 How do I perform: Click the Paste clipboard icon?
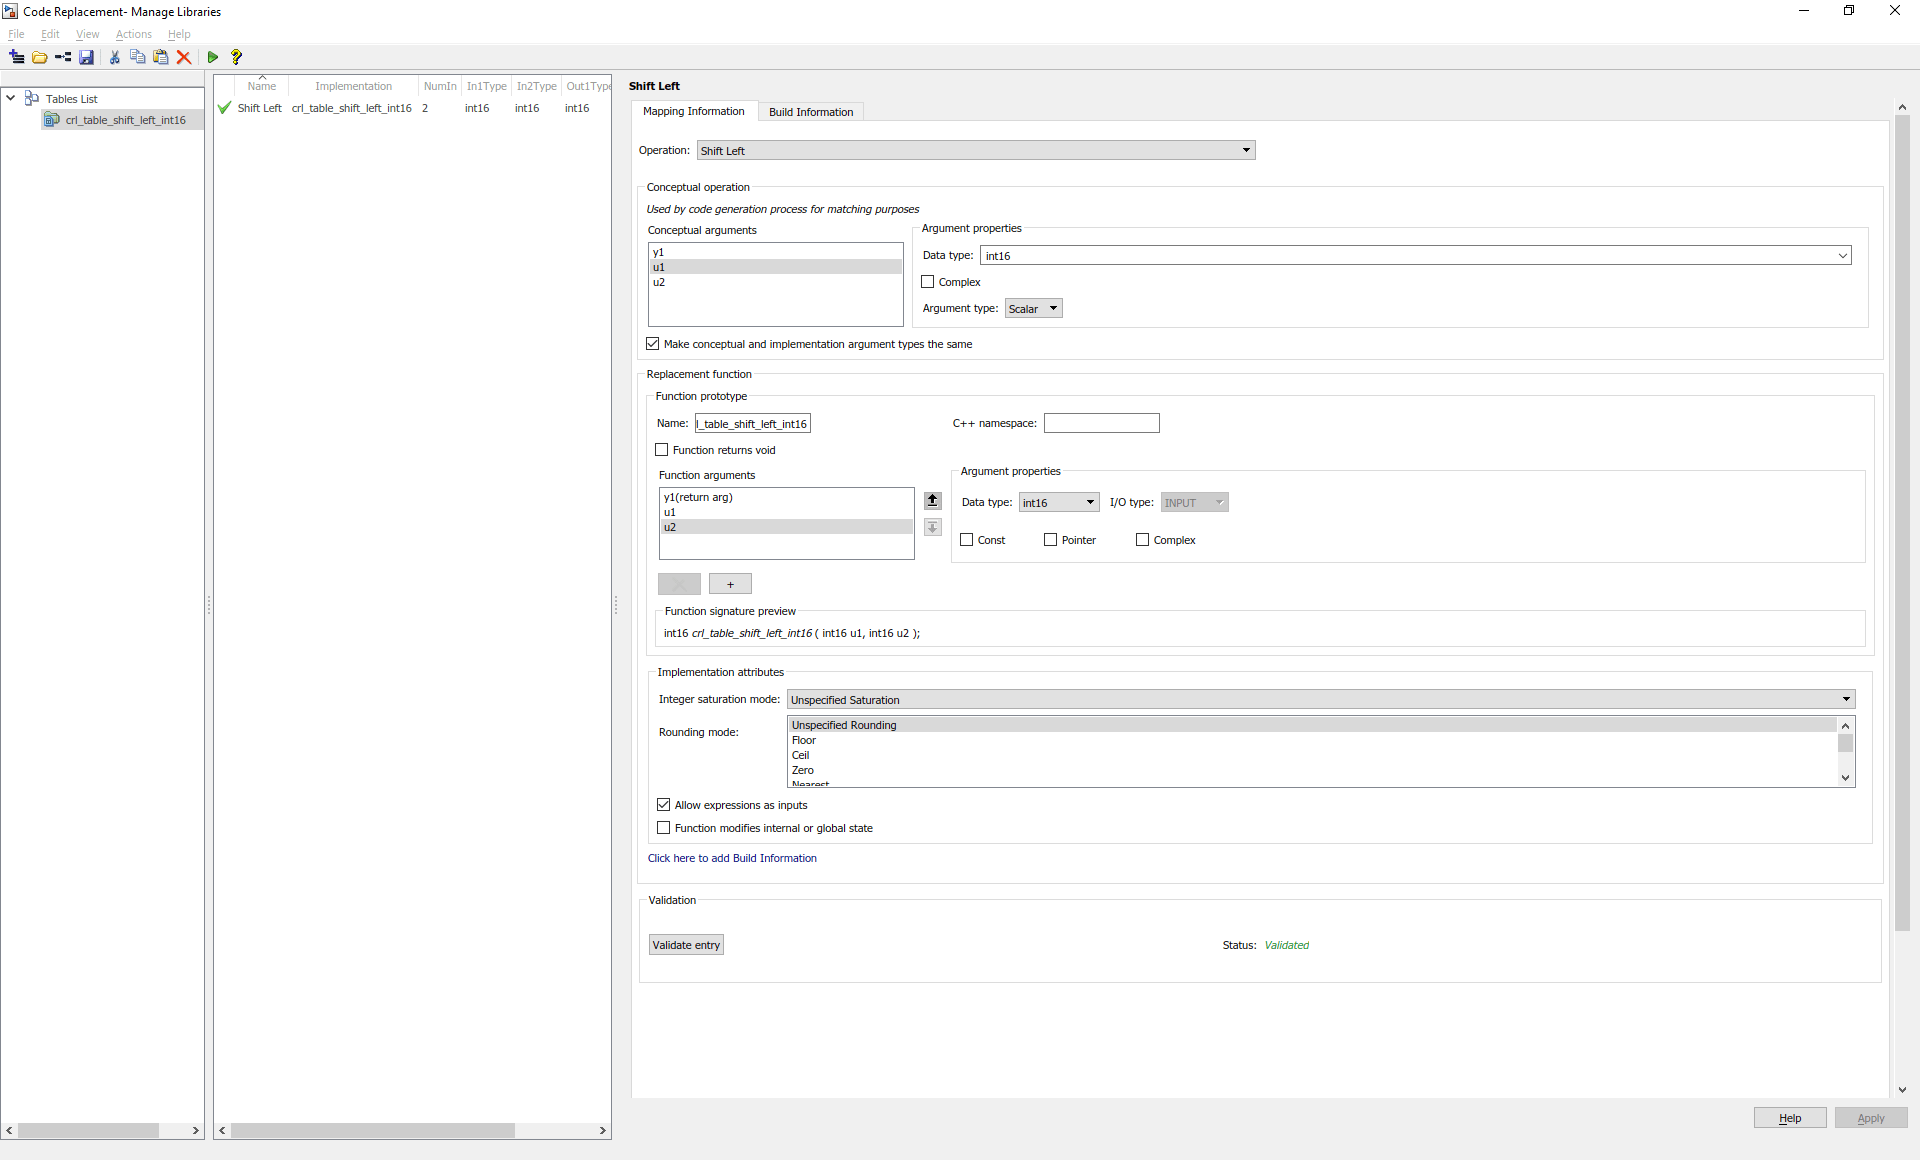coord(161,57)
